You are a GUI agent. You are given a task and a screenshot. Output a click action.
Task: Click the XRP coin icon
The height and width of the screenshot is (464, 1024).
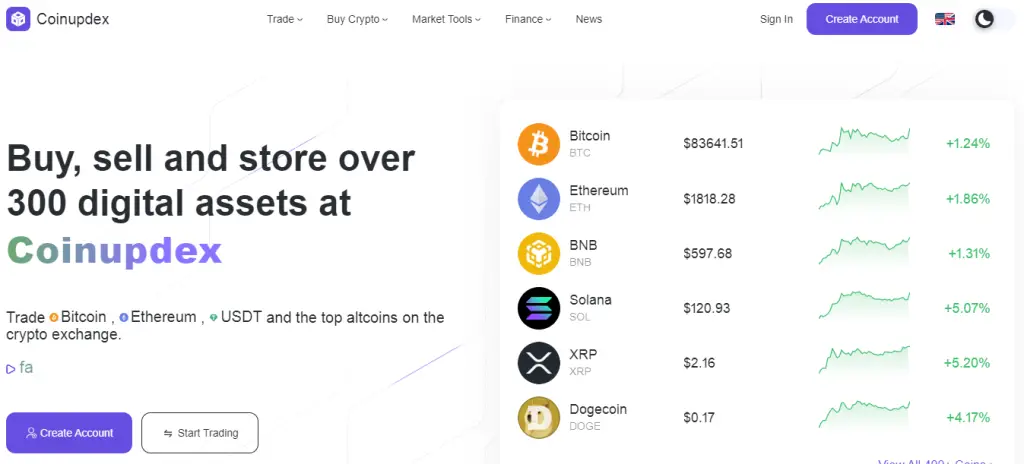539,363
